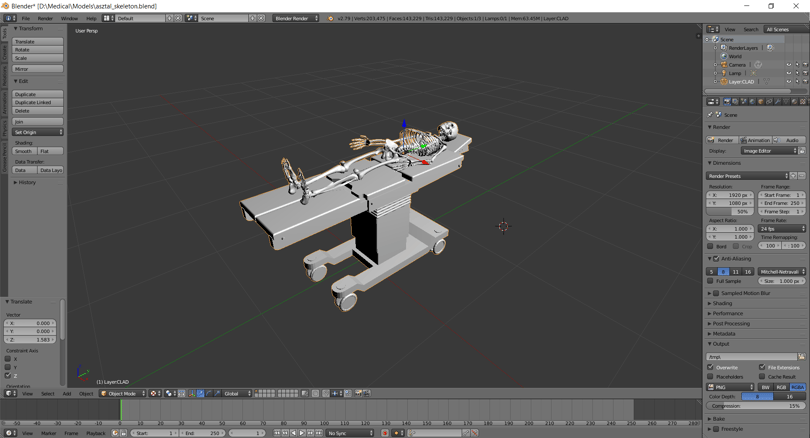Open the Constraints chain-link properties tab
The height and width of the screenshot is (438, 810).
click(769, 102)
